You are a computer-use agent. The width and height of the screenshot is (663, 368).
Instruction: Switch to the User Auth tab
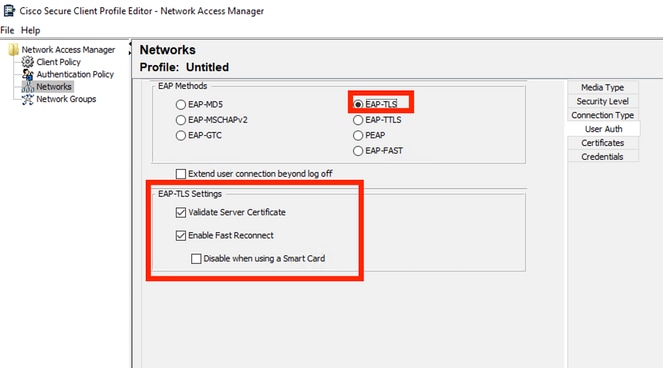pyautogui.click(x=603, y=129)
